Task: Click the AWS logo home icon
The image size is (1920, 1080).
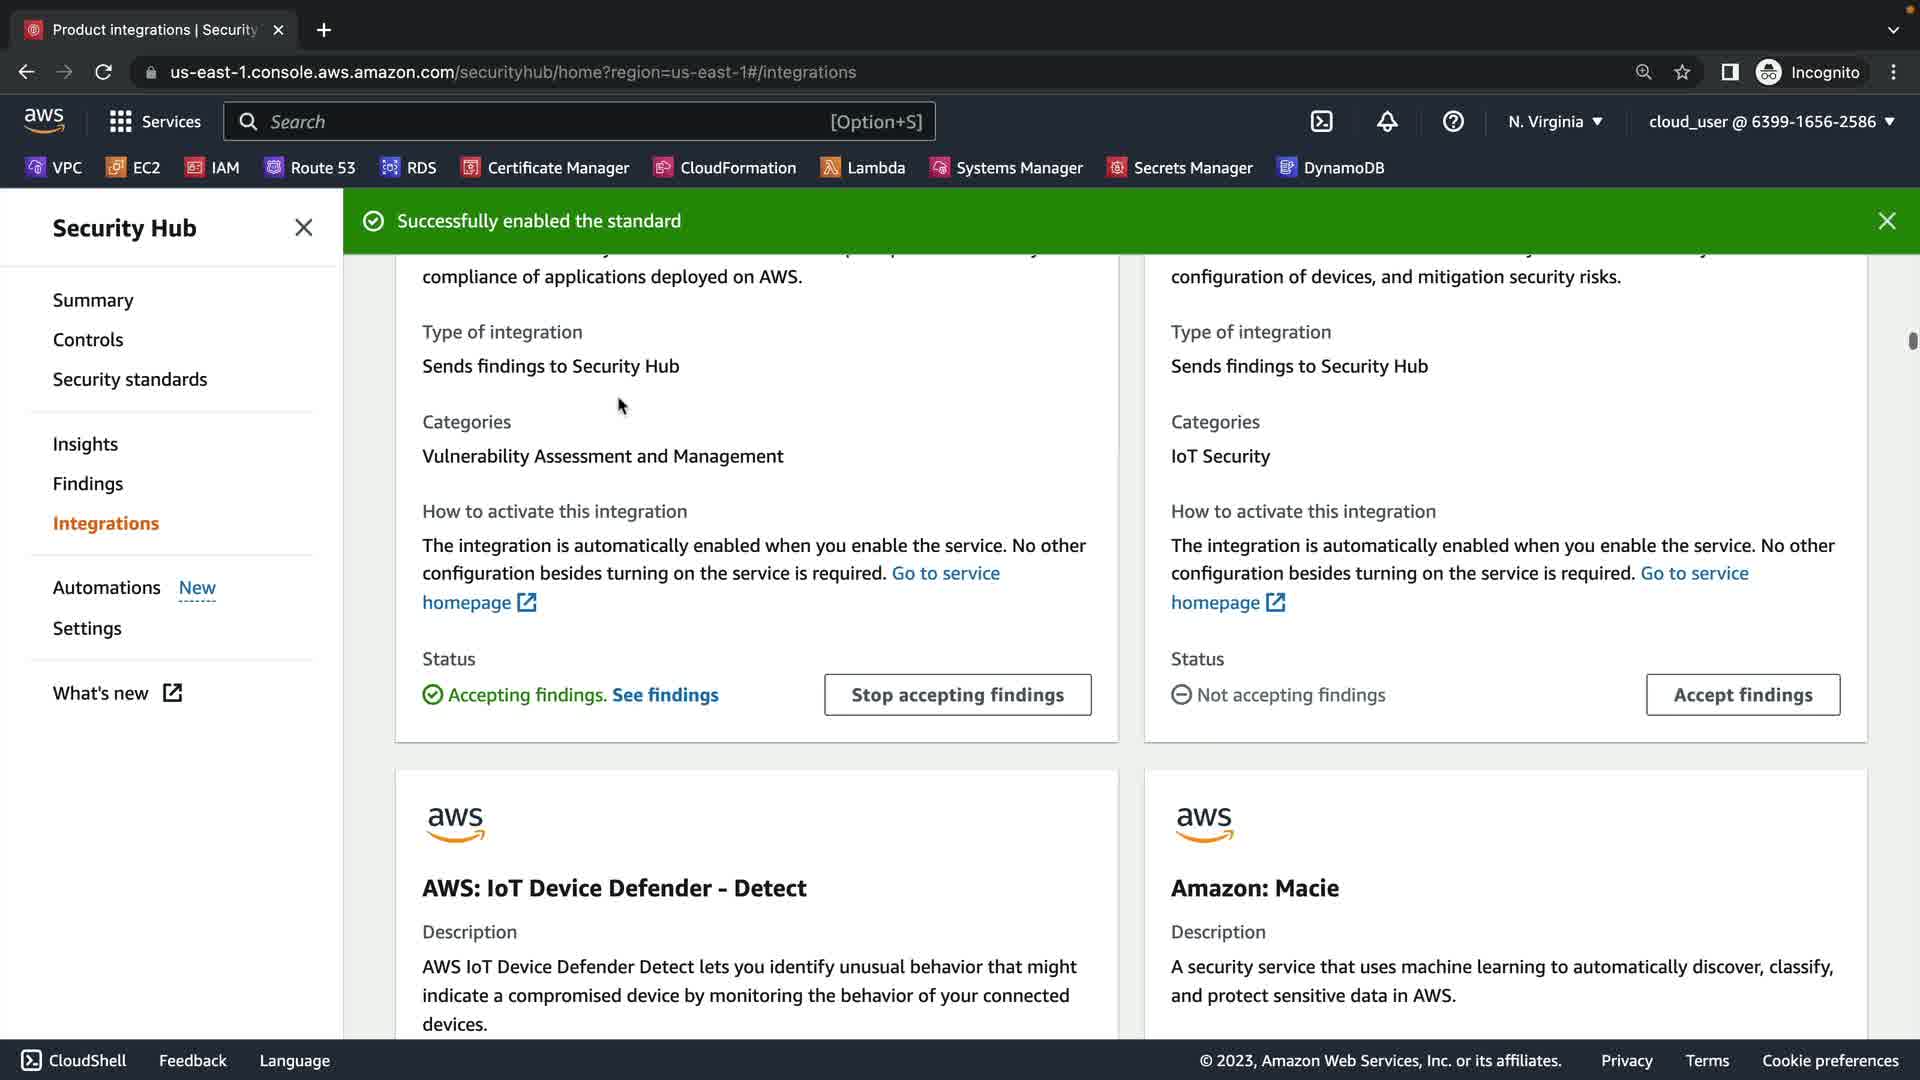Action: click(44, 120)
